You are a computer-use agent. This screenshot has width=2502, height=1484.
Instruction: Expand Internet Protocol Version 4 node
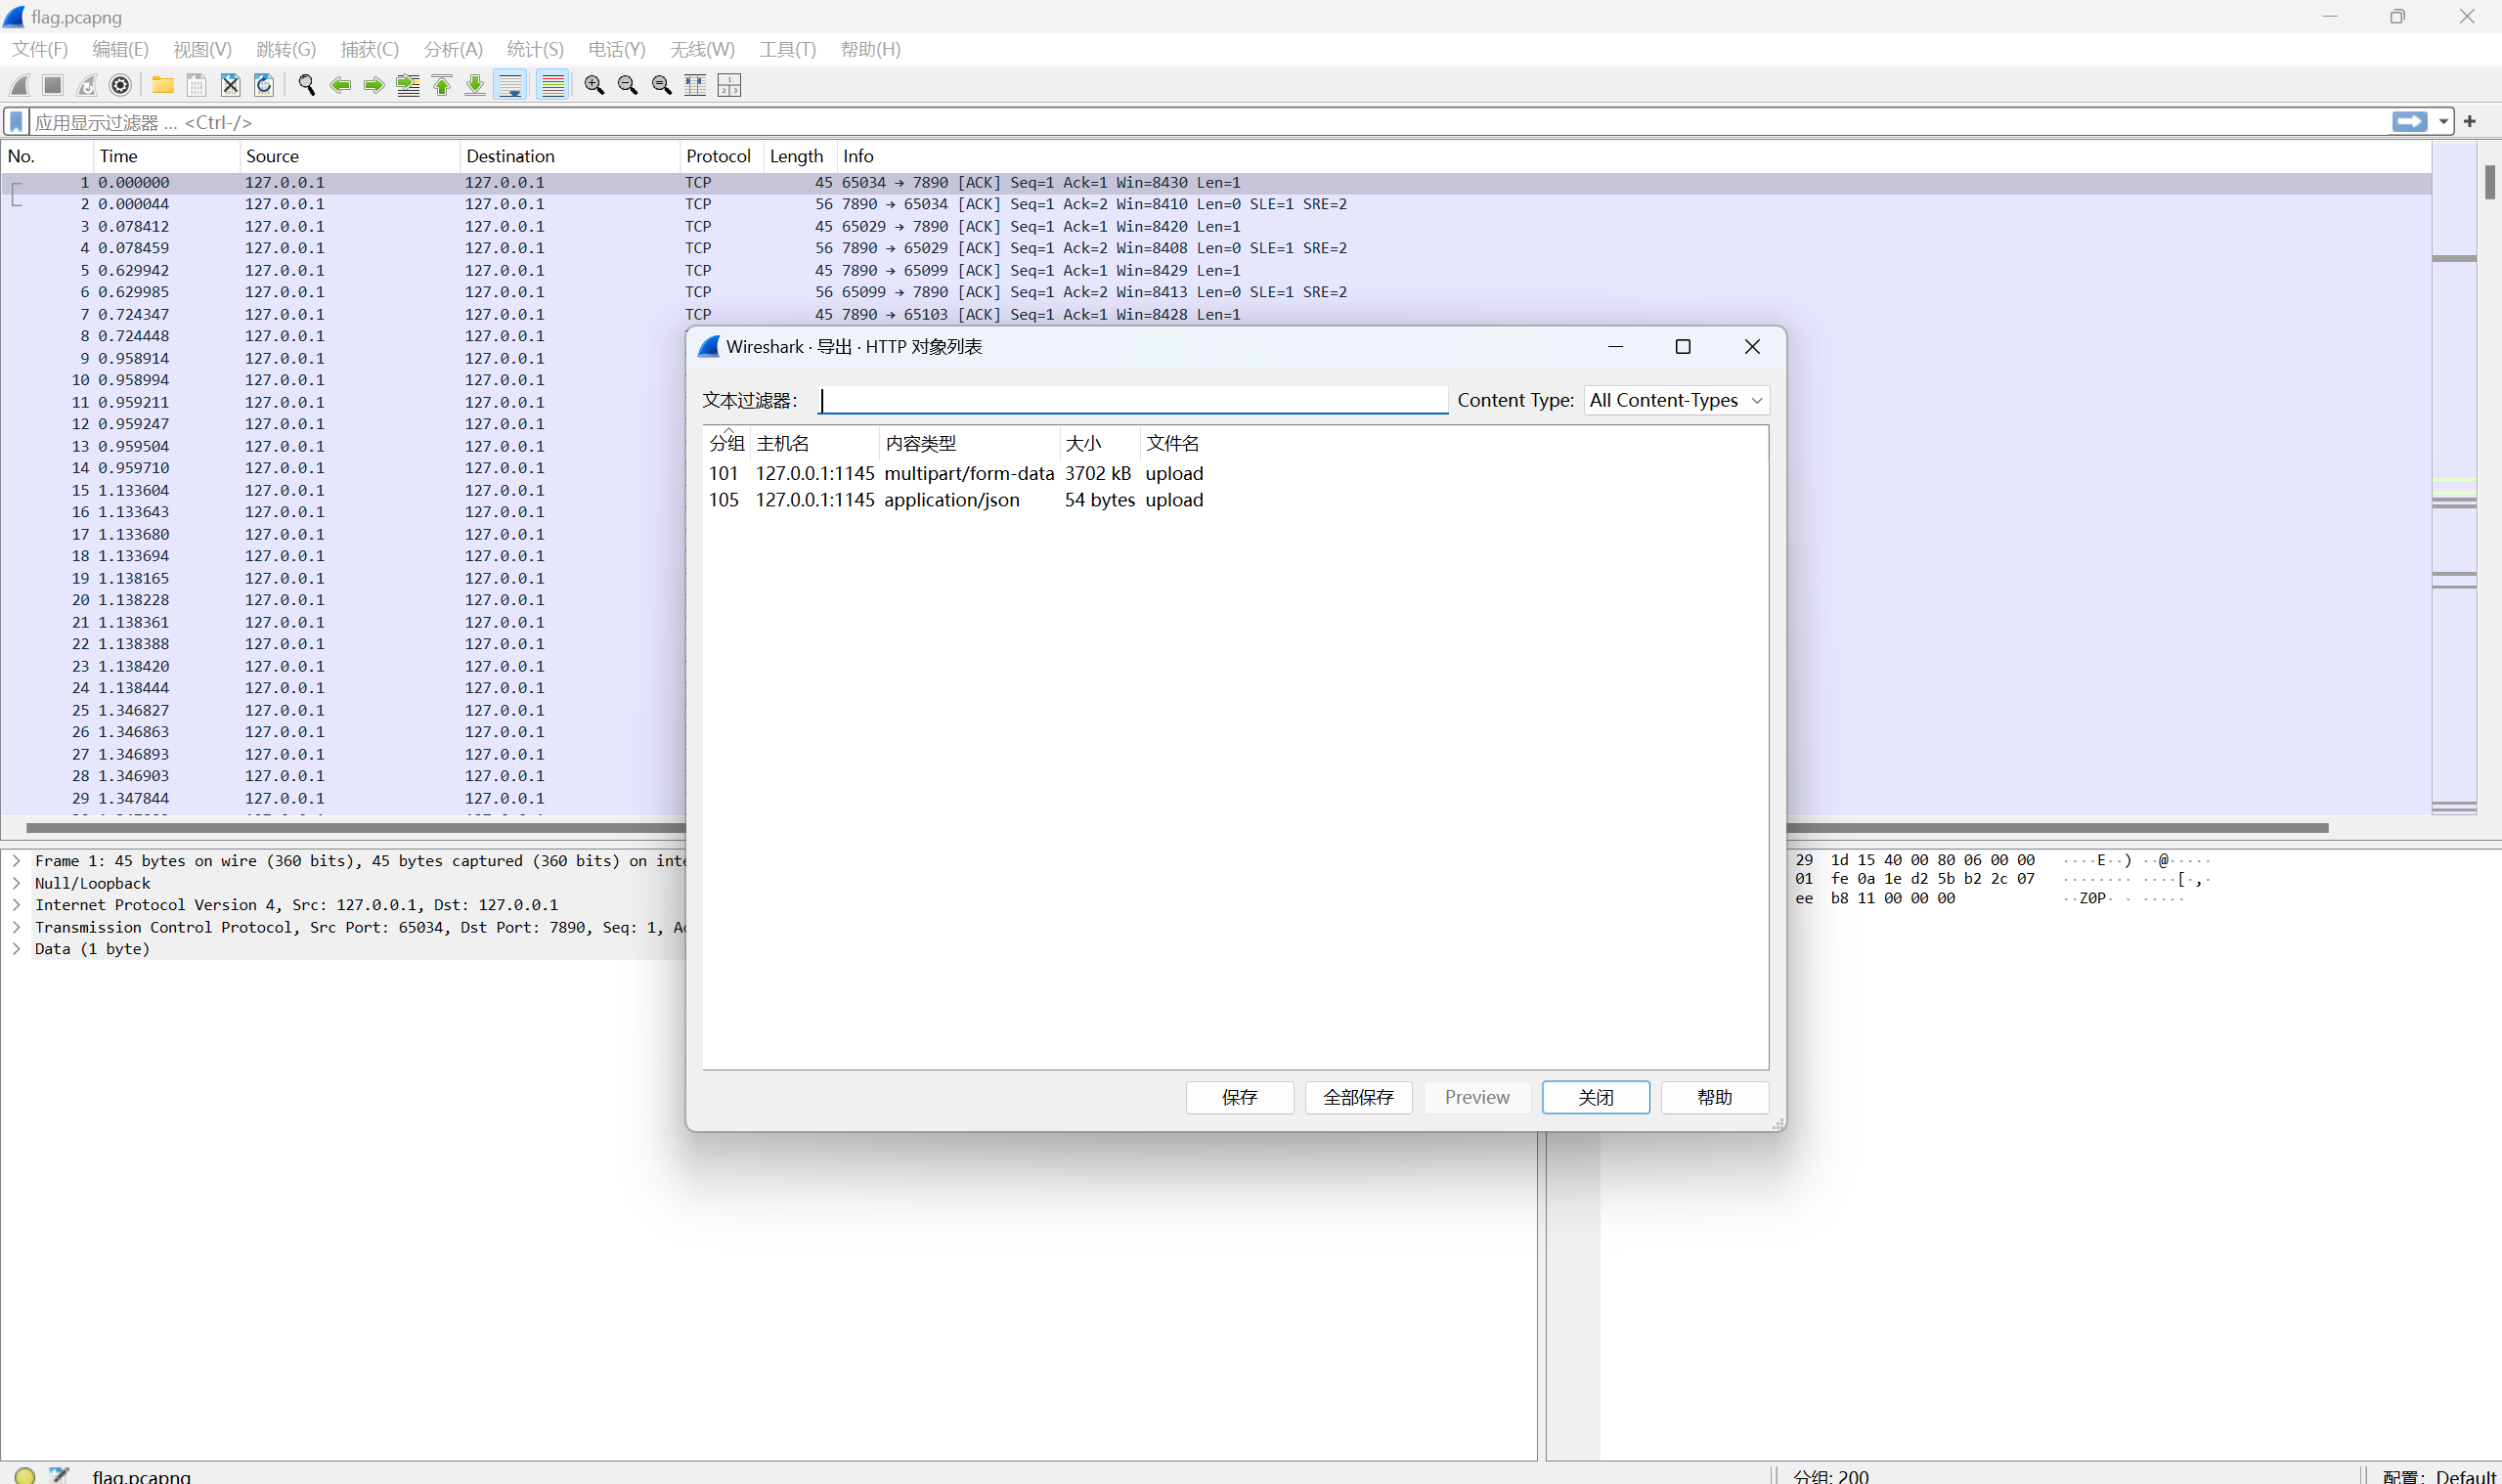pyautogui.click(x=16, y=905)
